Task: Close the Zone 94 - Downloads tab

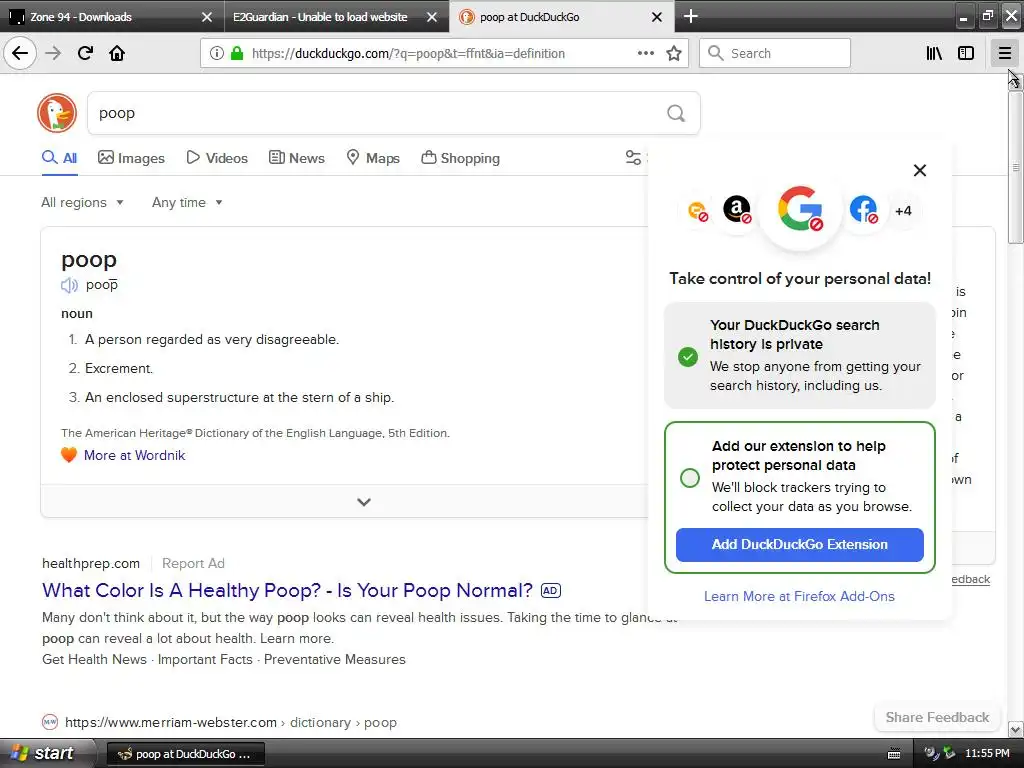Action: coord(206,17)
